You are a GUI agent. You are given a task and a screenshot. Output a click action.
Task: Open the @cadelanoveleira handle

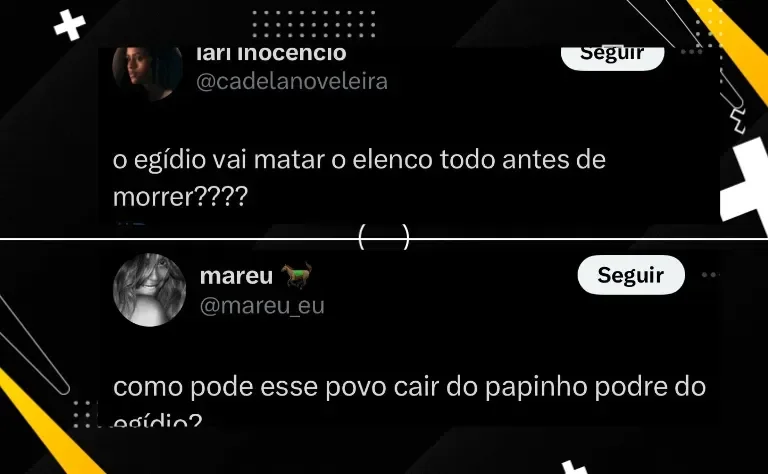[292, 81]
